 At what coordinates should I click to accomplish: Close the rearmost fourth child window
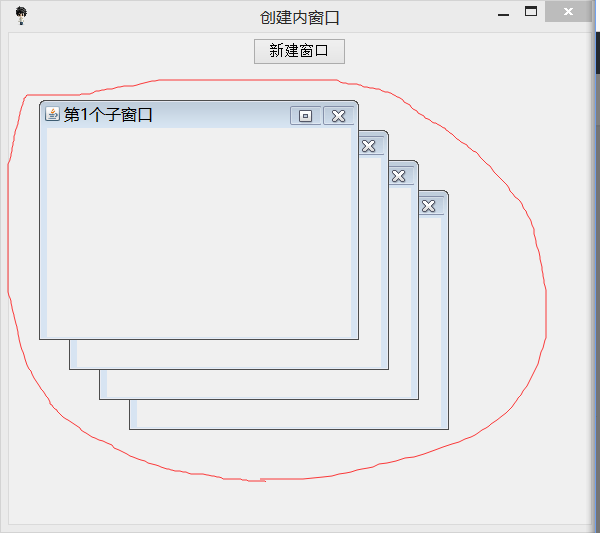[429, 206]
